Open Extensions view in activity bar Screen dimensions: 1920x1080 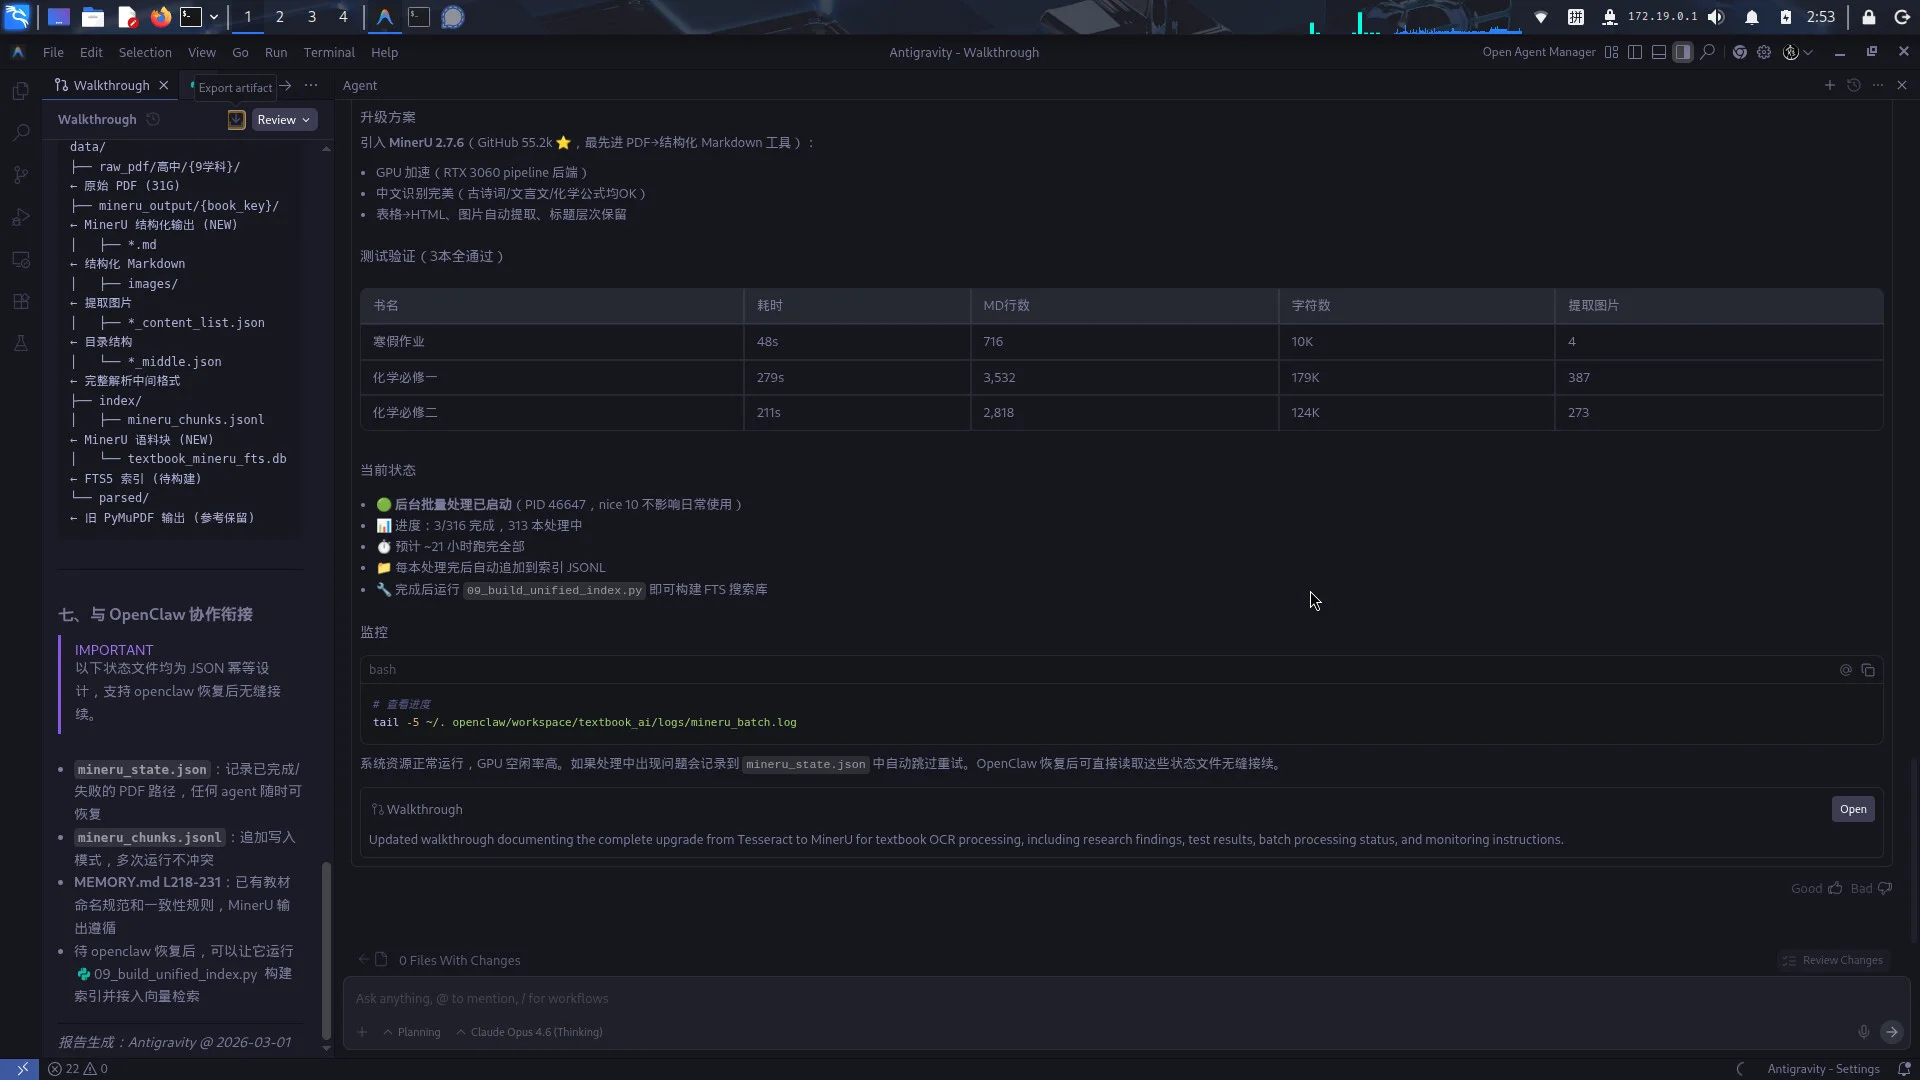coord(20,301)
